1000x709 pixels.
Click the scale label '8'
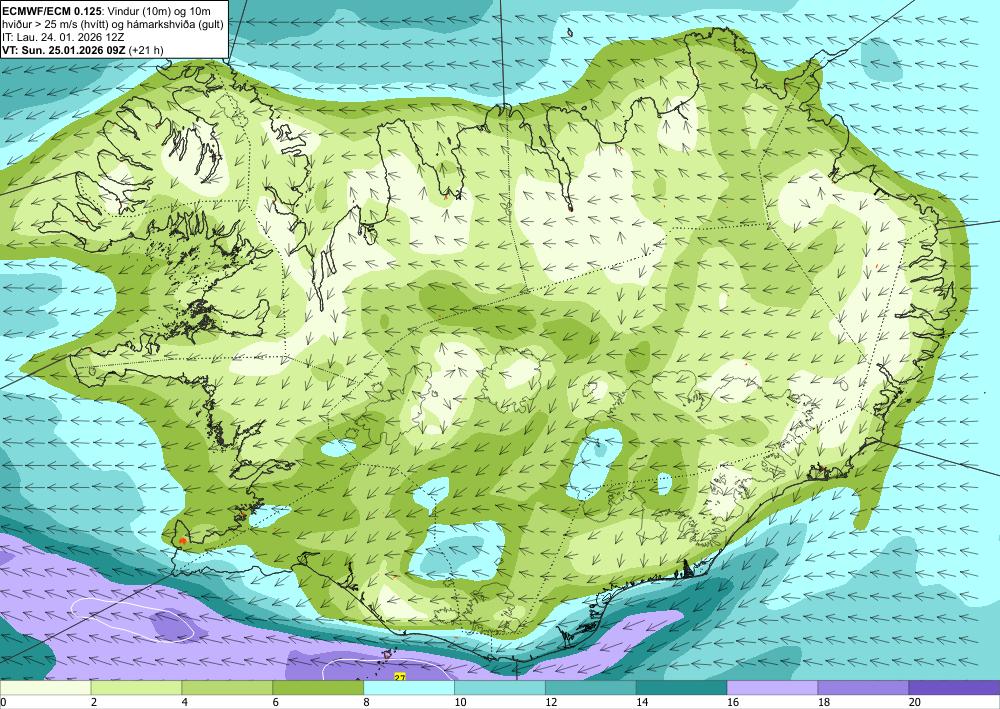367,703
